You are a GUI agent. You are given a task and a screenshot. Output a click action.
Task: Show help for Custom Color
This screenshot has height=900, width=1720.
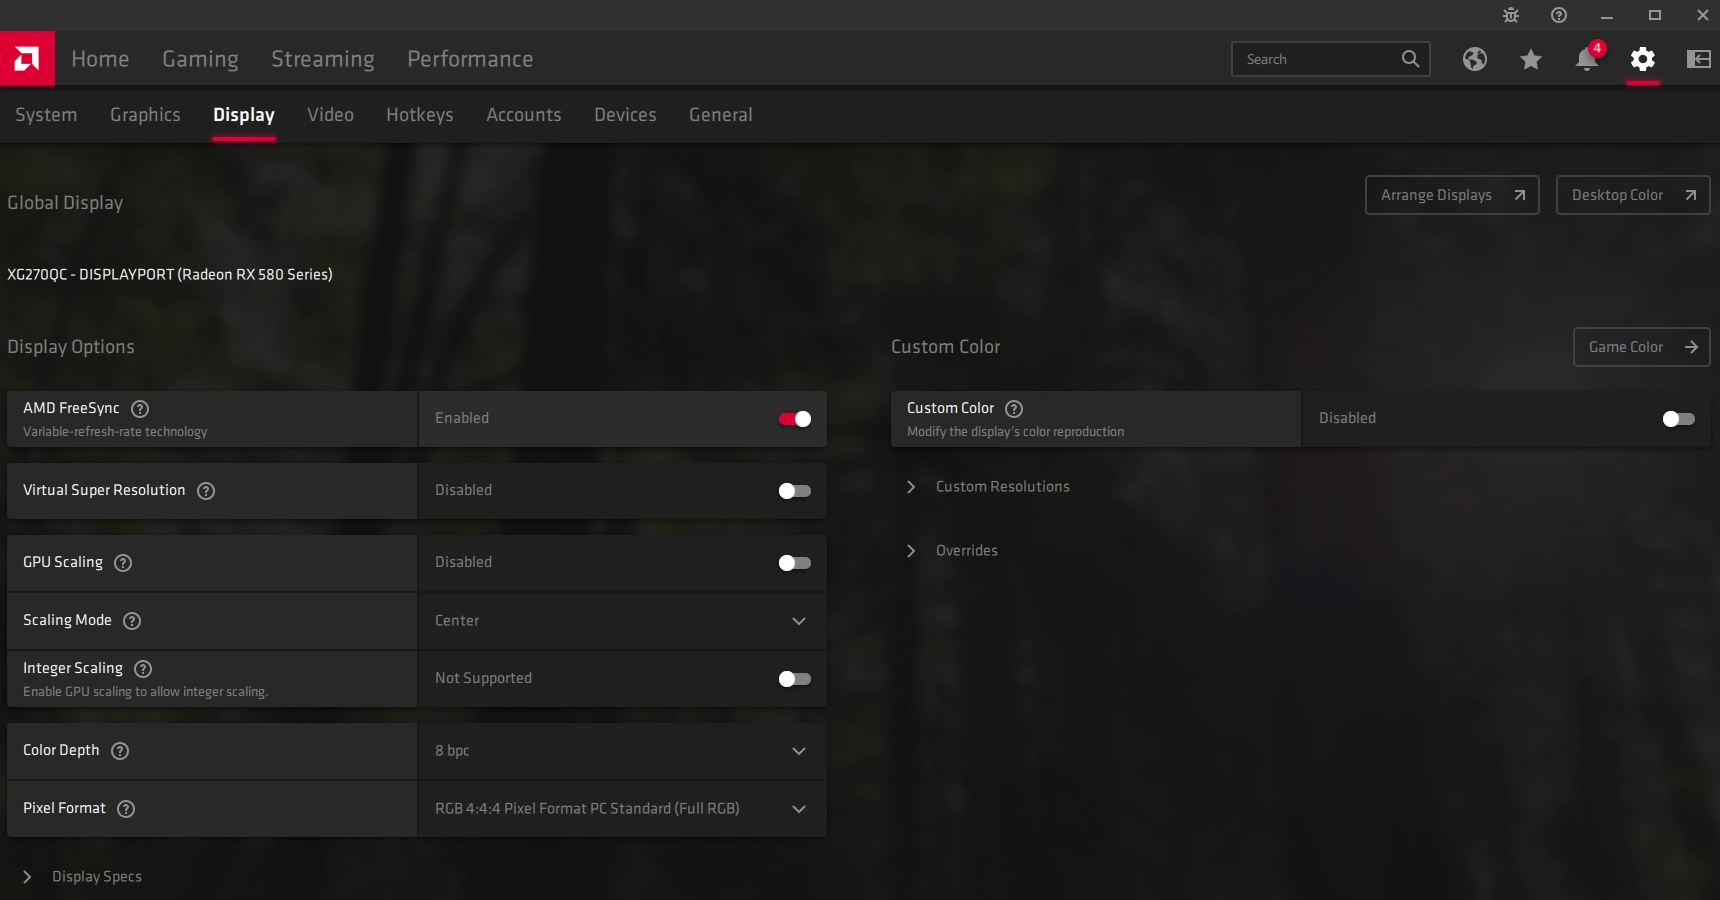tap(1014, 409)
